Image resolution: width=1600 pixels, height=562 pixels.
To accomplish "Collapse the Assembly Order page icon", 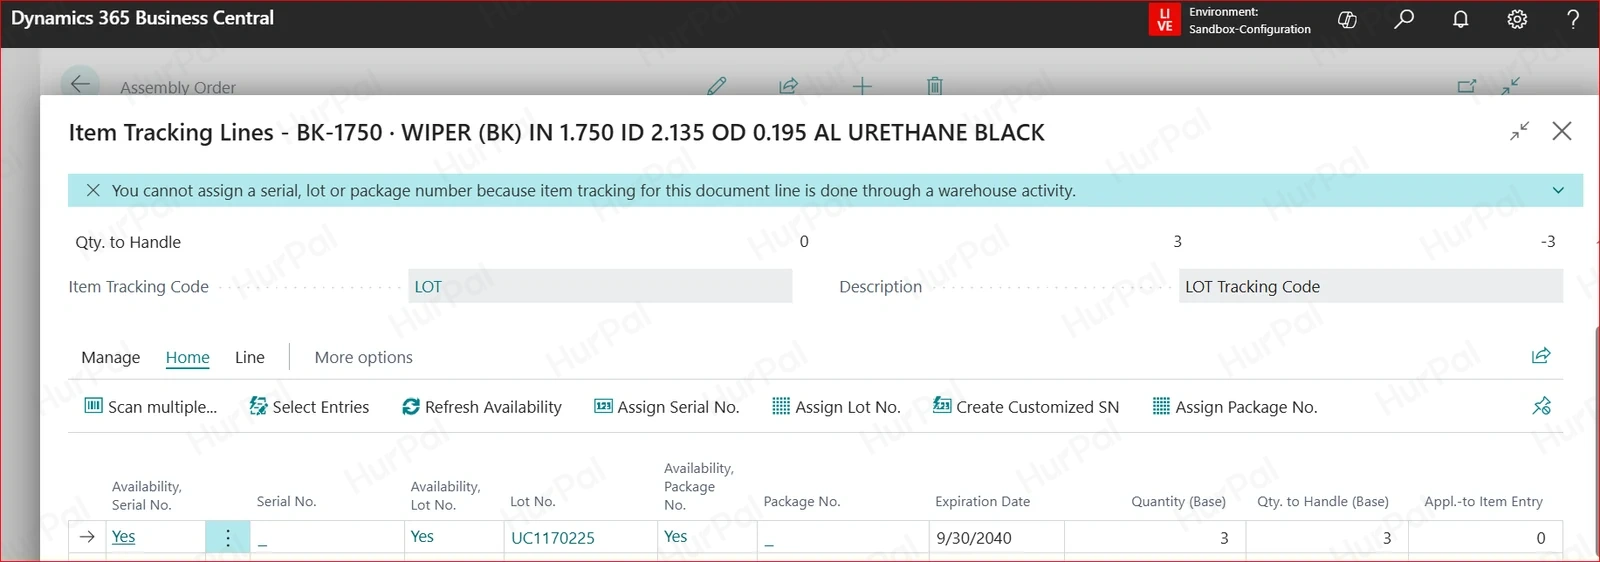I will pyautogui.click(x=1510, y=86).
